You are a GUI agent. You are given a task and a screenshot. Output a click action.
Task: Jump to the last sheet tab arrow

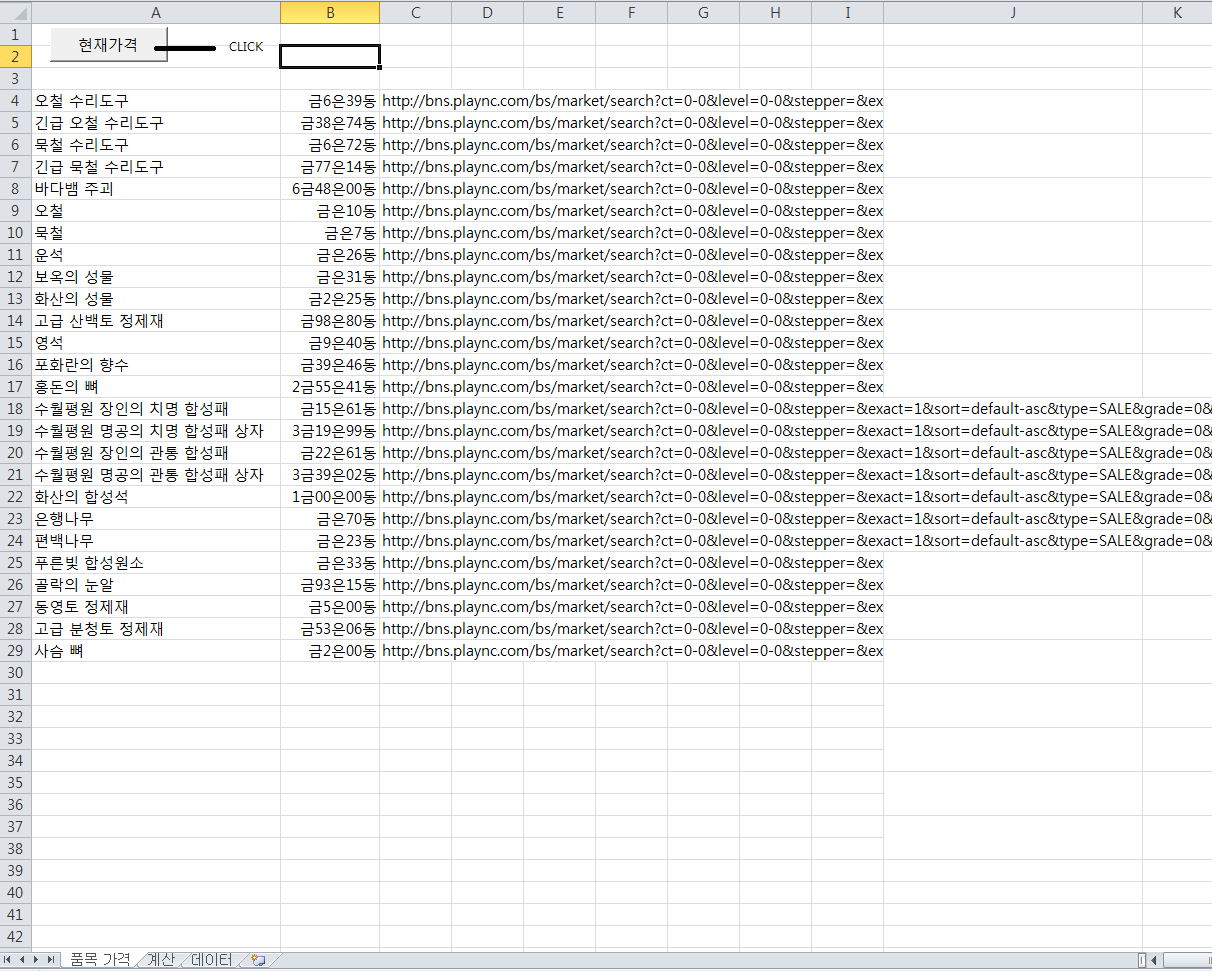pos(51,960)
